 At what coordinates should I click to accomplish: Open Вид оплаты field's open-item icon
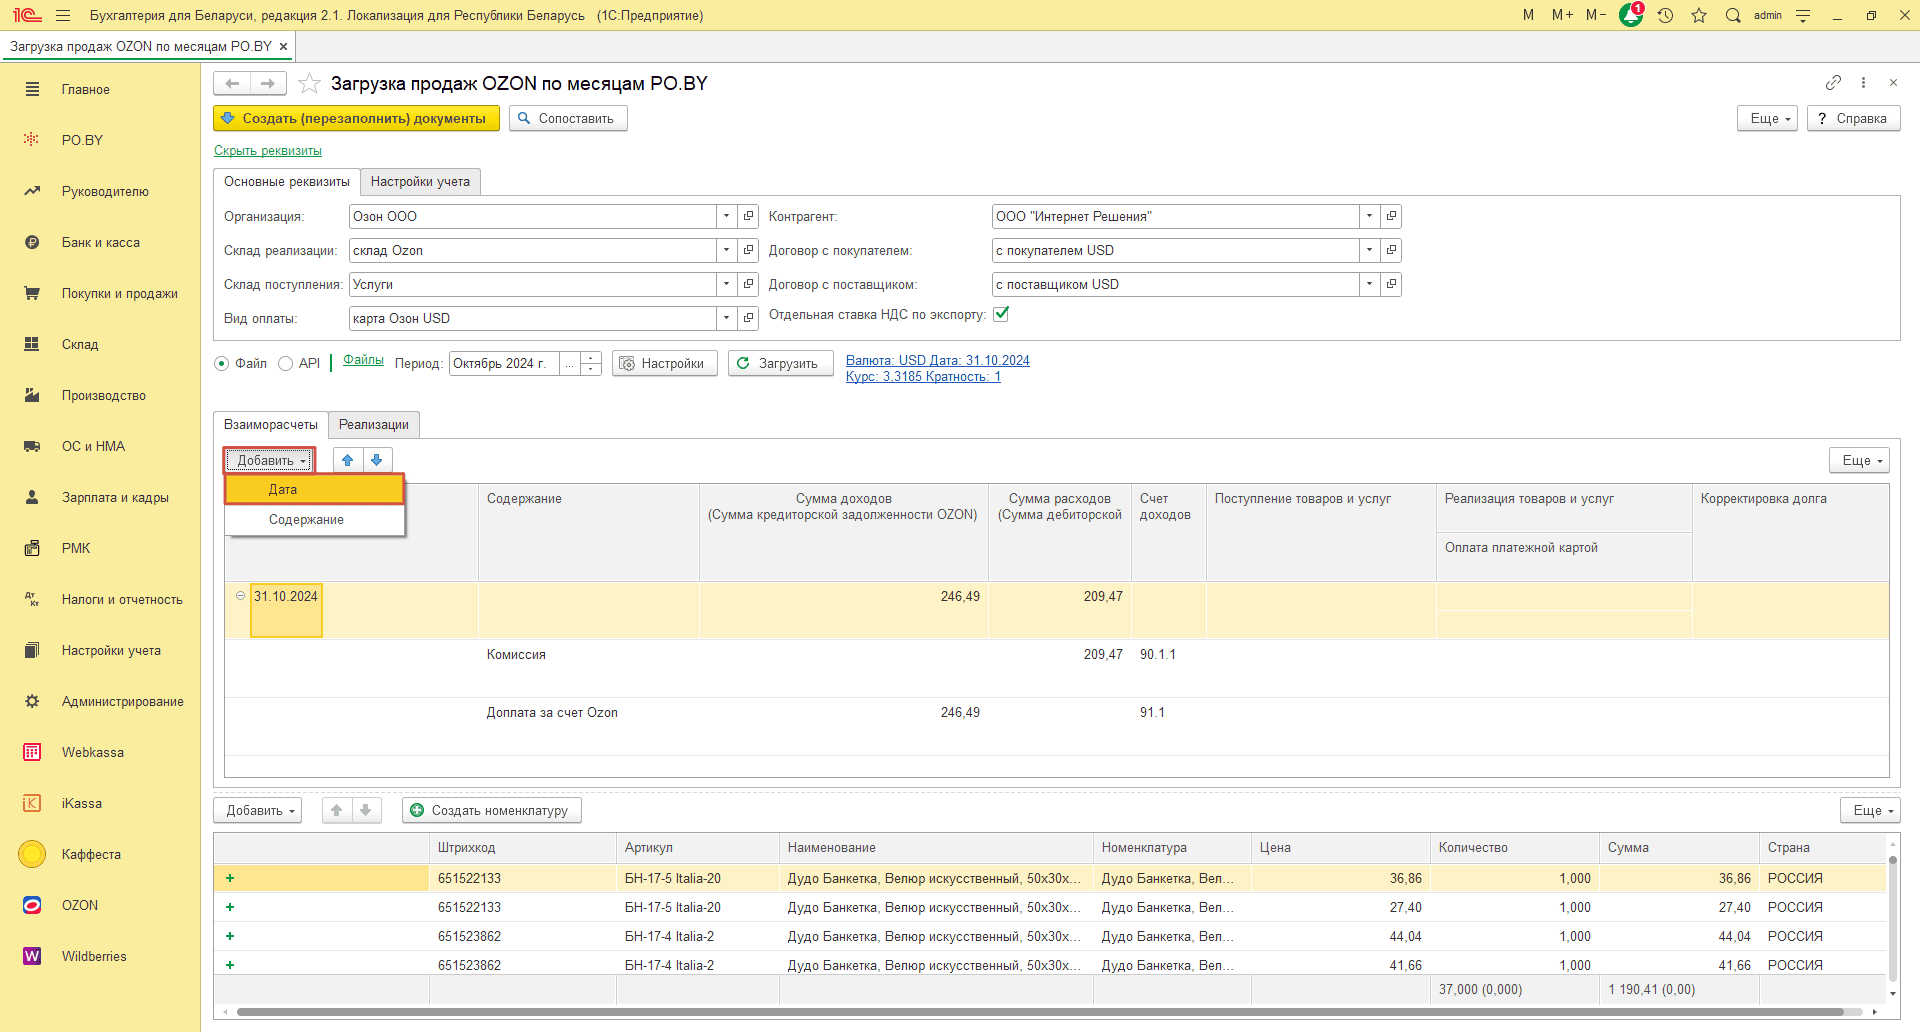click(748, 318)
